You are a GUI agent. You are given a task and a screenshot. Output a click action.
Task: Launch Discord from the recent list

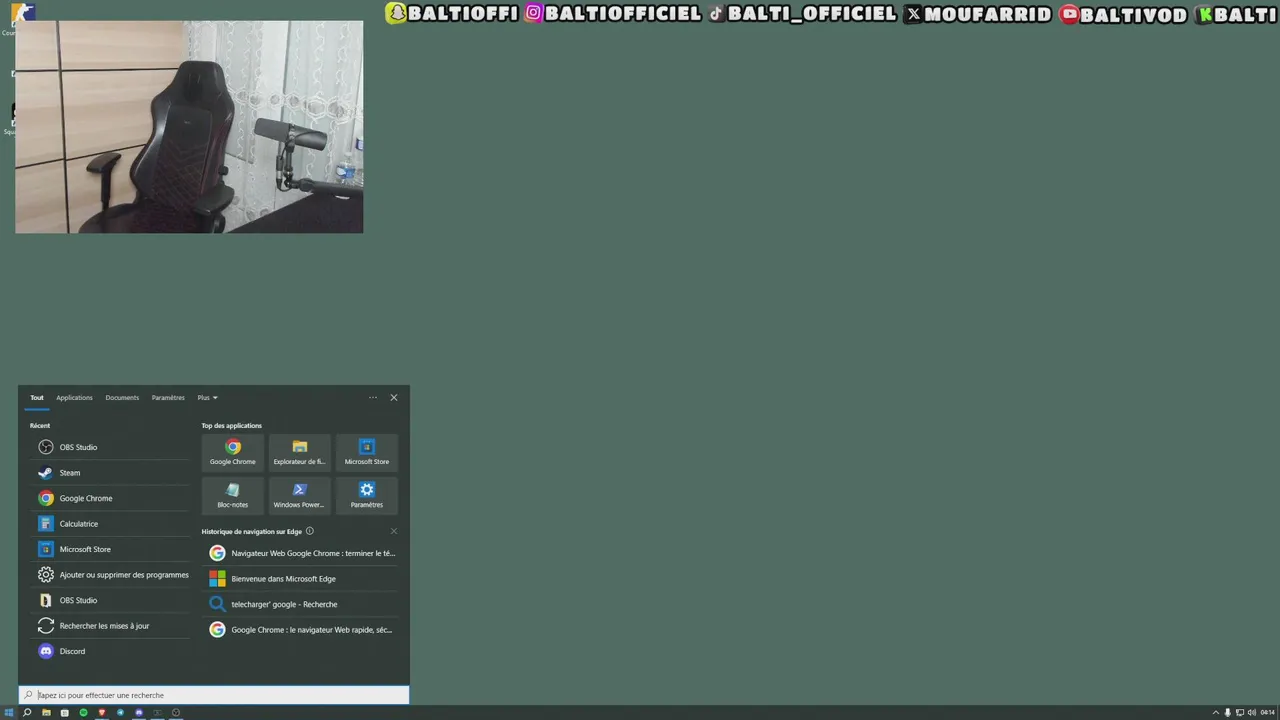click(110, 651)
